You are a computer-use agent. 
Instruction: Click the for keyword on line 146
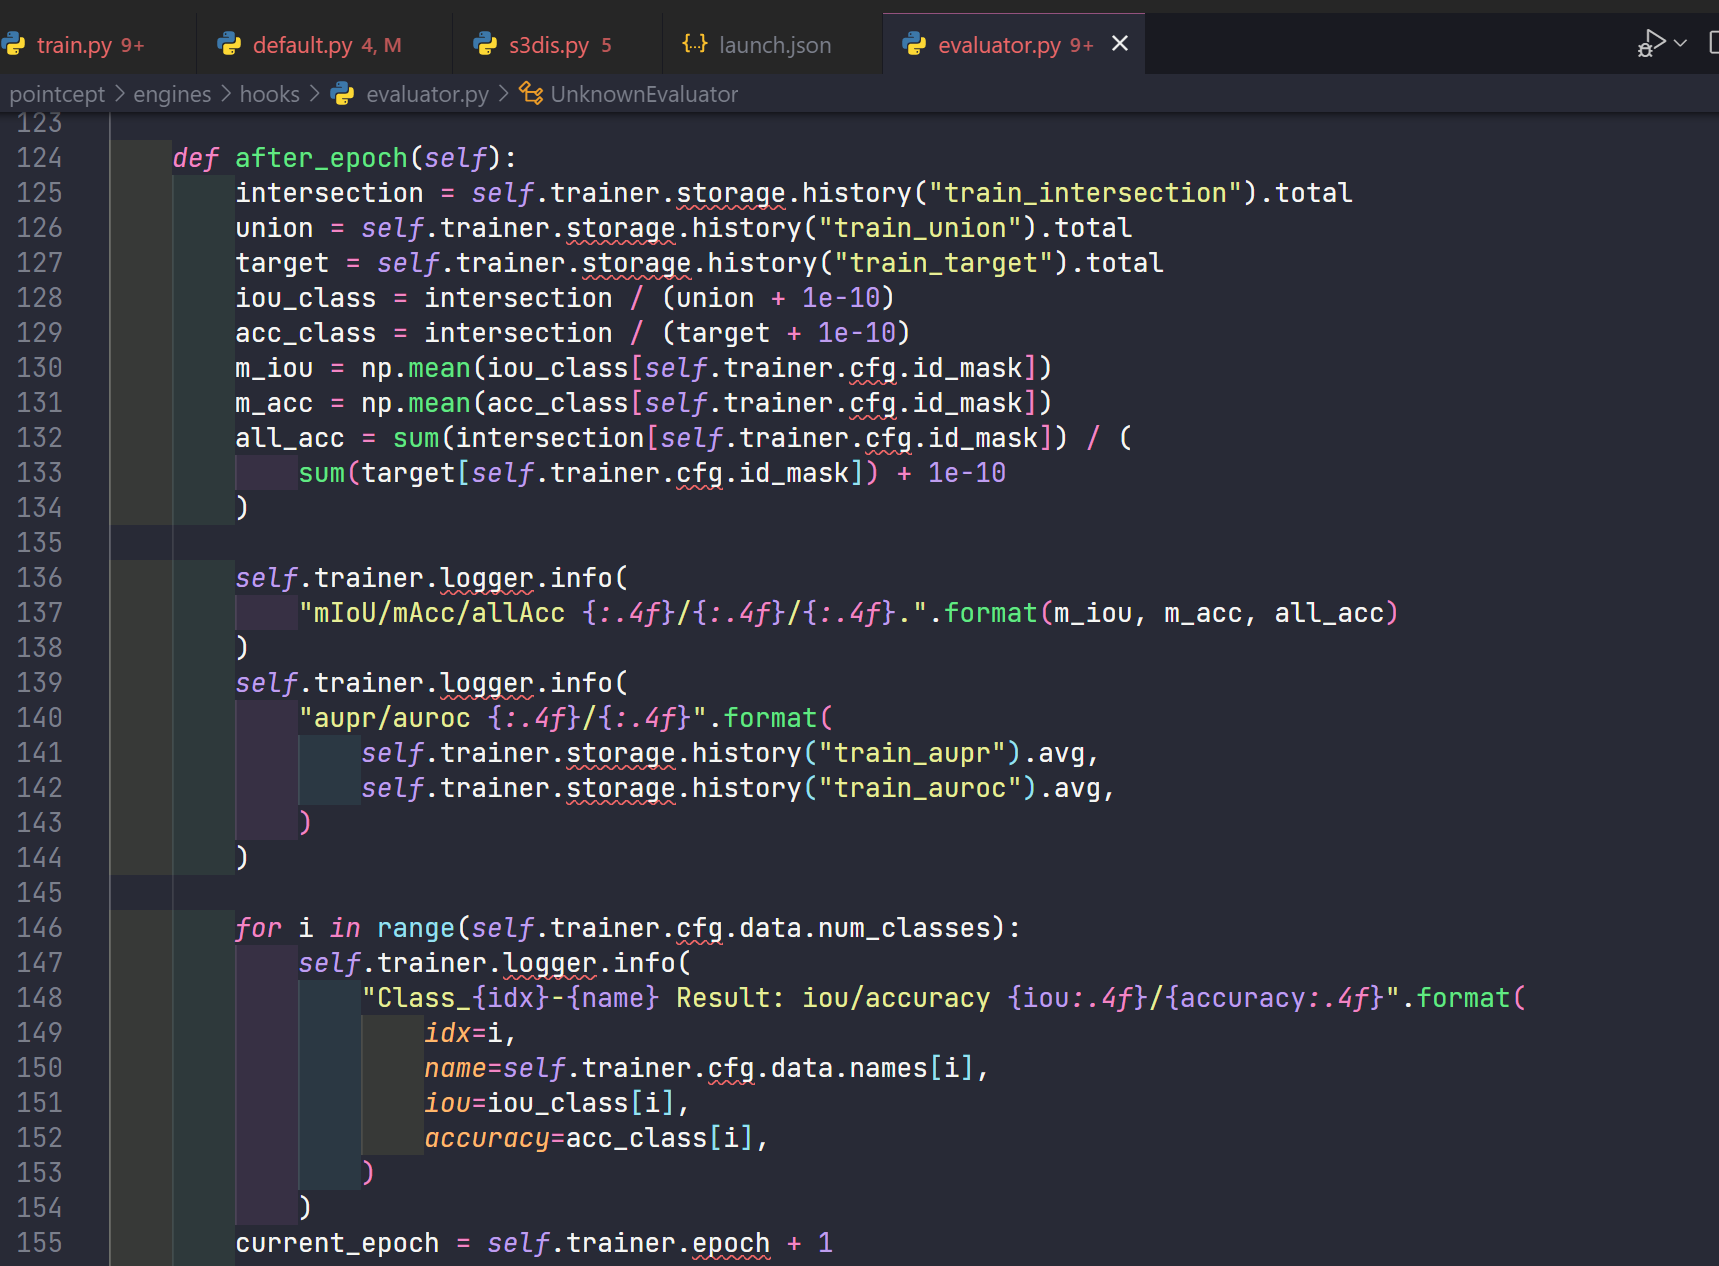[x=258, y=928]
